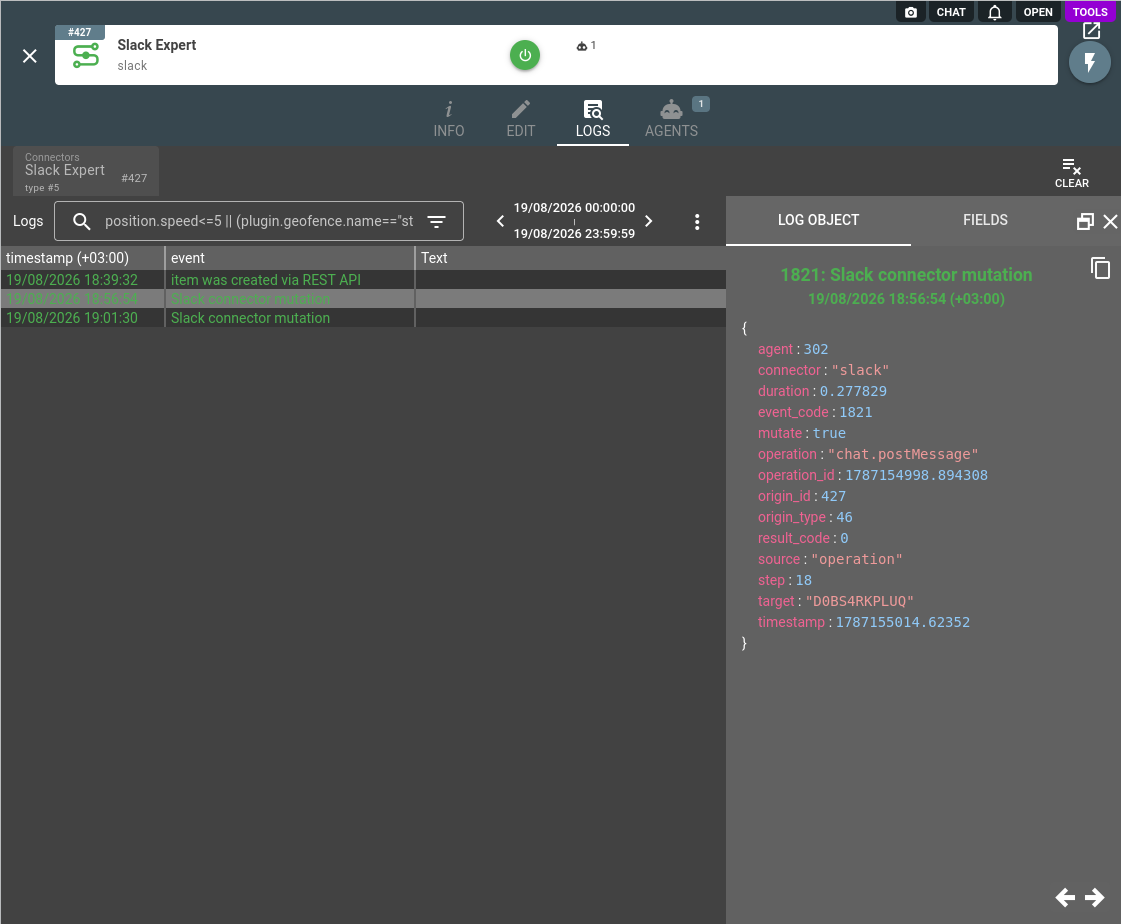Click the purple TOOLS button

coord(1090,12)
